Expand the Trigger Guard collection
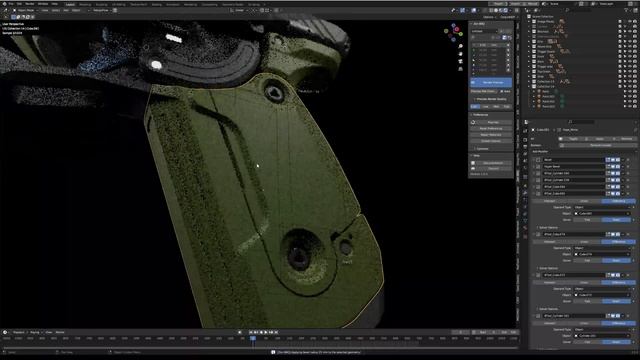The height and width of the screenshot is (360, 640). [x=529, y=51]
